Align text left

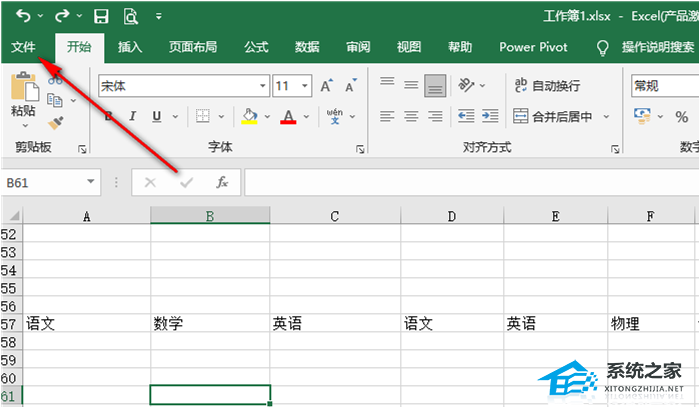pos(387,116)
